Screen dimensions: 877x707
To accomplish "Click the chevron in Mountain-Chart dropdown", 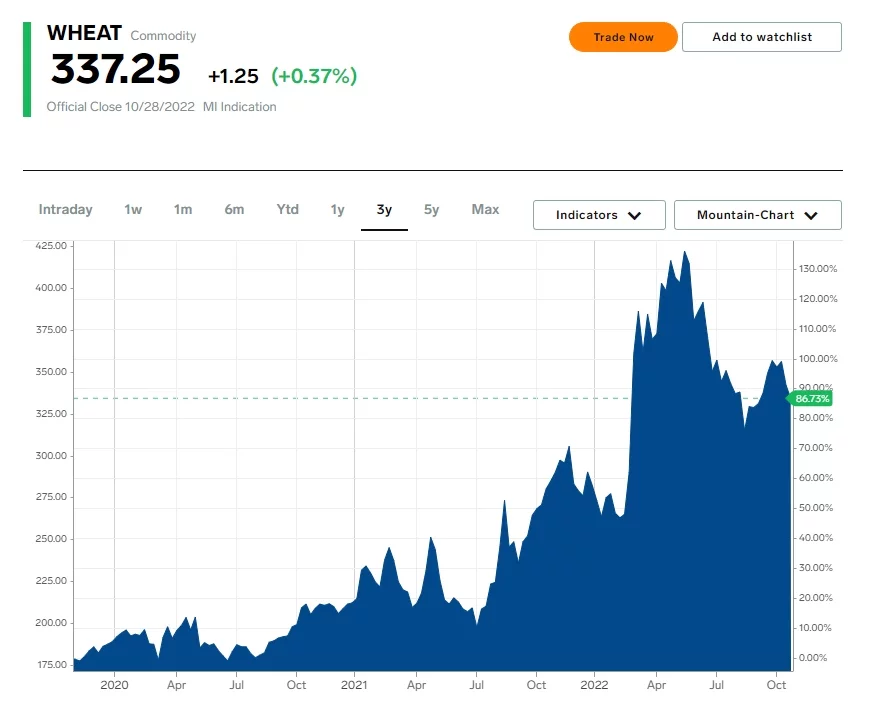I will [x=811, y=216].
